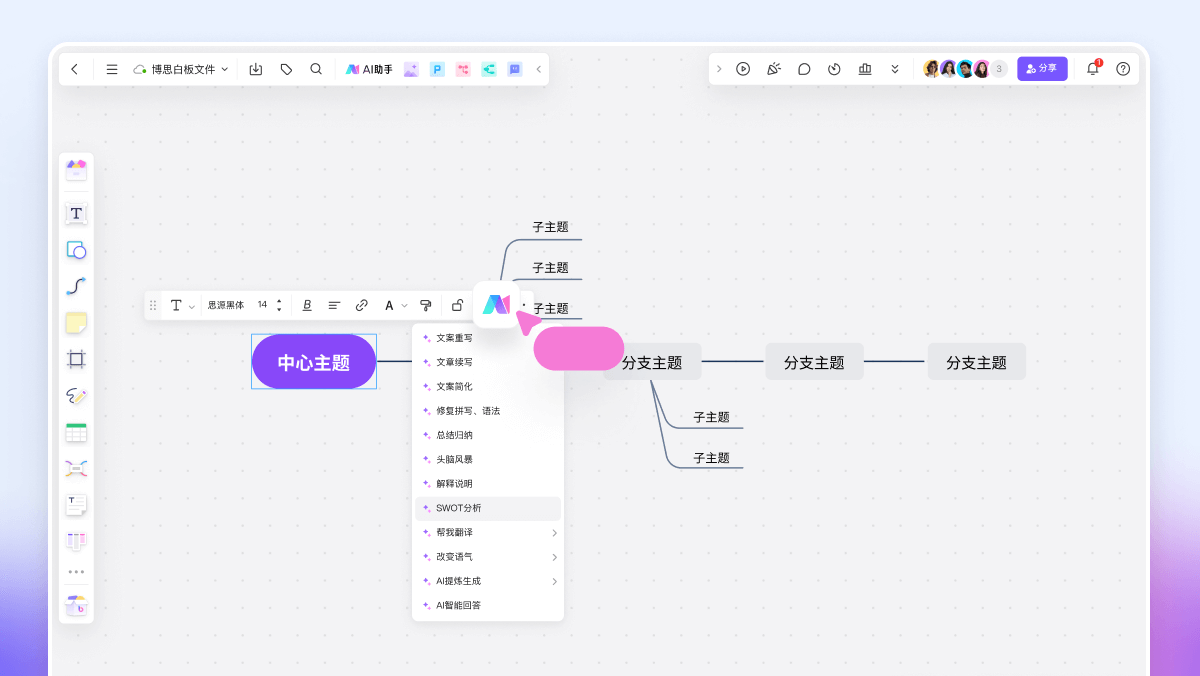Image resolution: width=1200 pixels, height=676 pixels.
Task: Select the sticky note tool
Action: pyautogui.click(x=76, y=323)
